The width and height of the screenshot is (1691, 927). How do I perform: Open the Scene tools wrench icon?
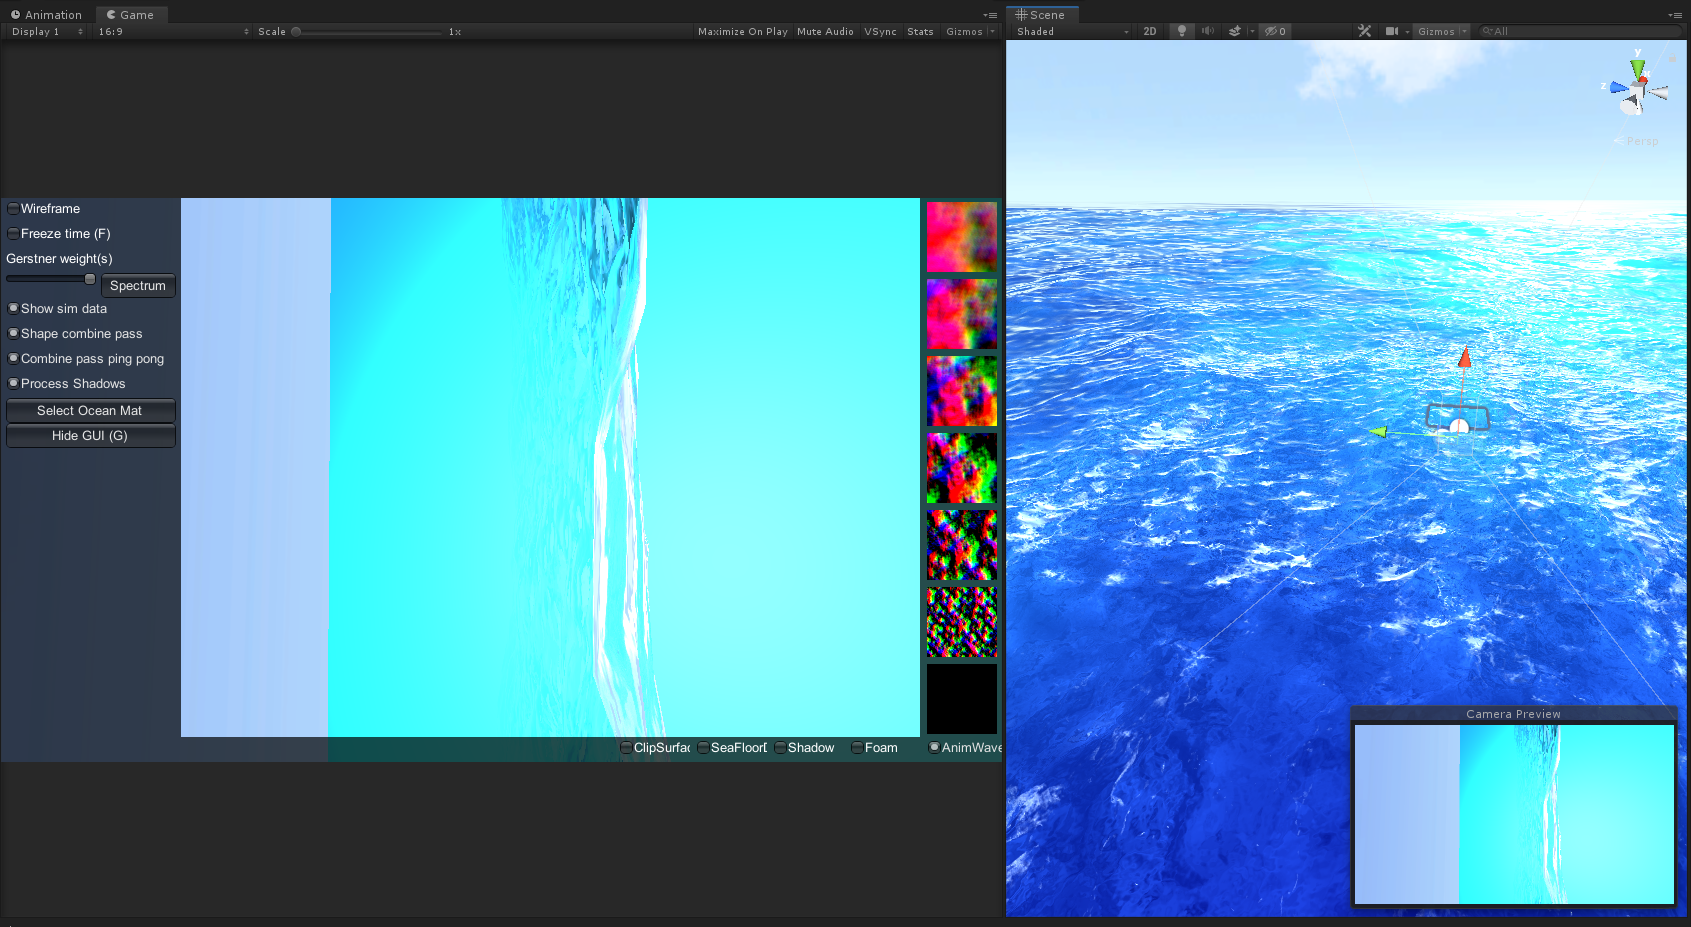coord(1364,31)
